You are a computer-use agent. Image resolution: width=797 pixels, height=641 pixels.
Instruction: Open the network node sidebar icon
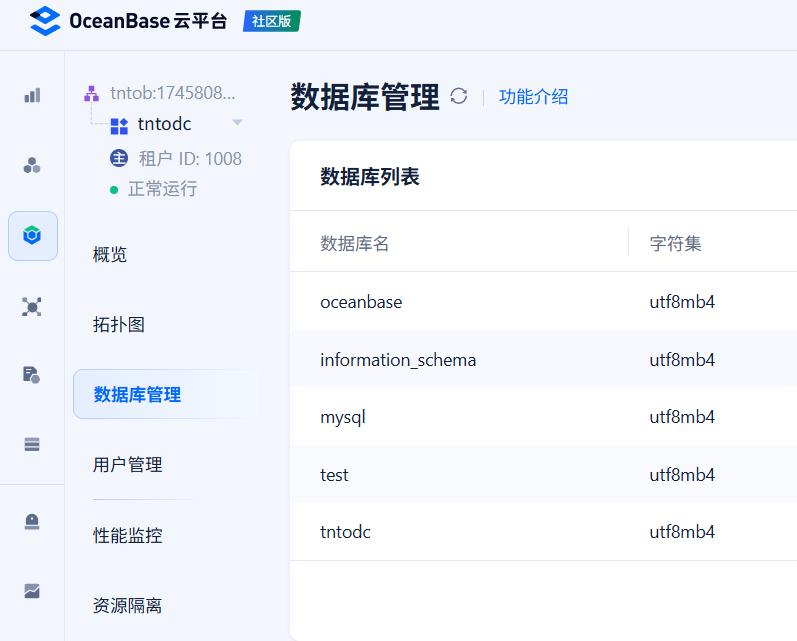click(32, 307)
